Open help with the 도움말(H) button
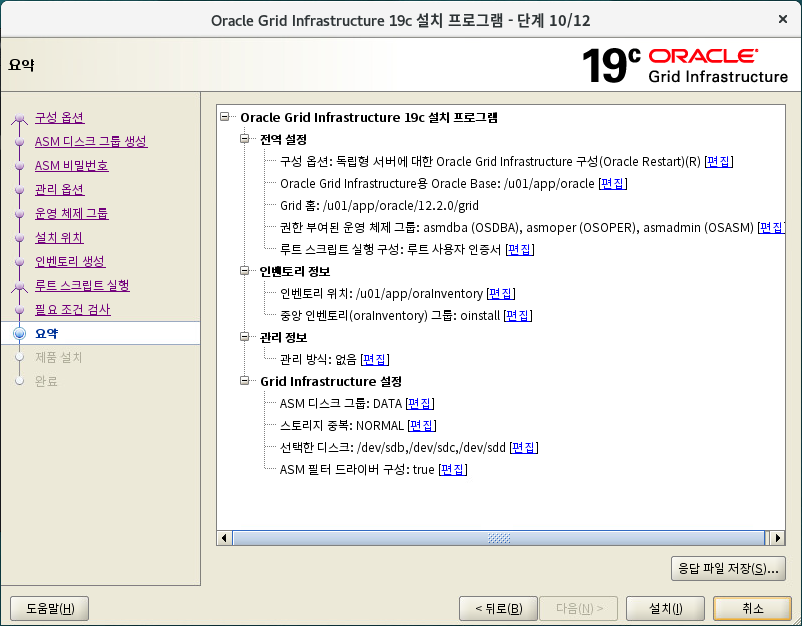Viewport: 802px width, 626px height. (x=50, y=609)
